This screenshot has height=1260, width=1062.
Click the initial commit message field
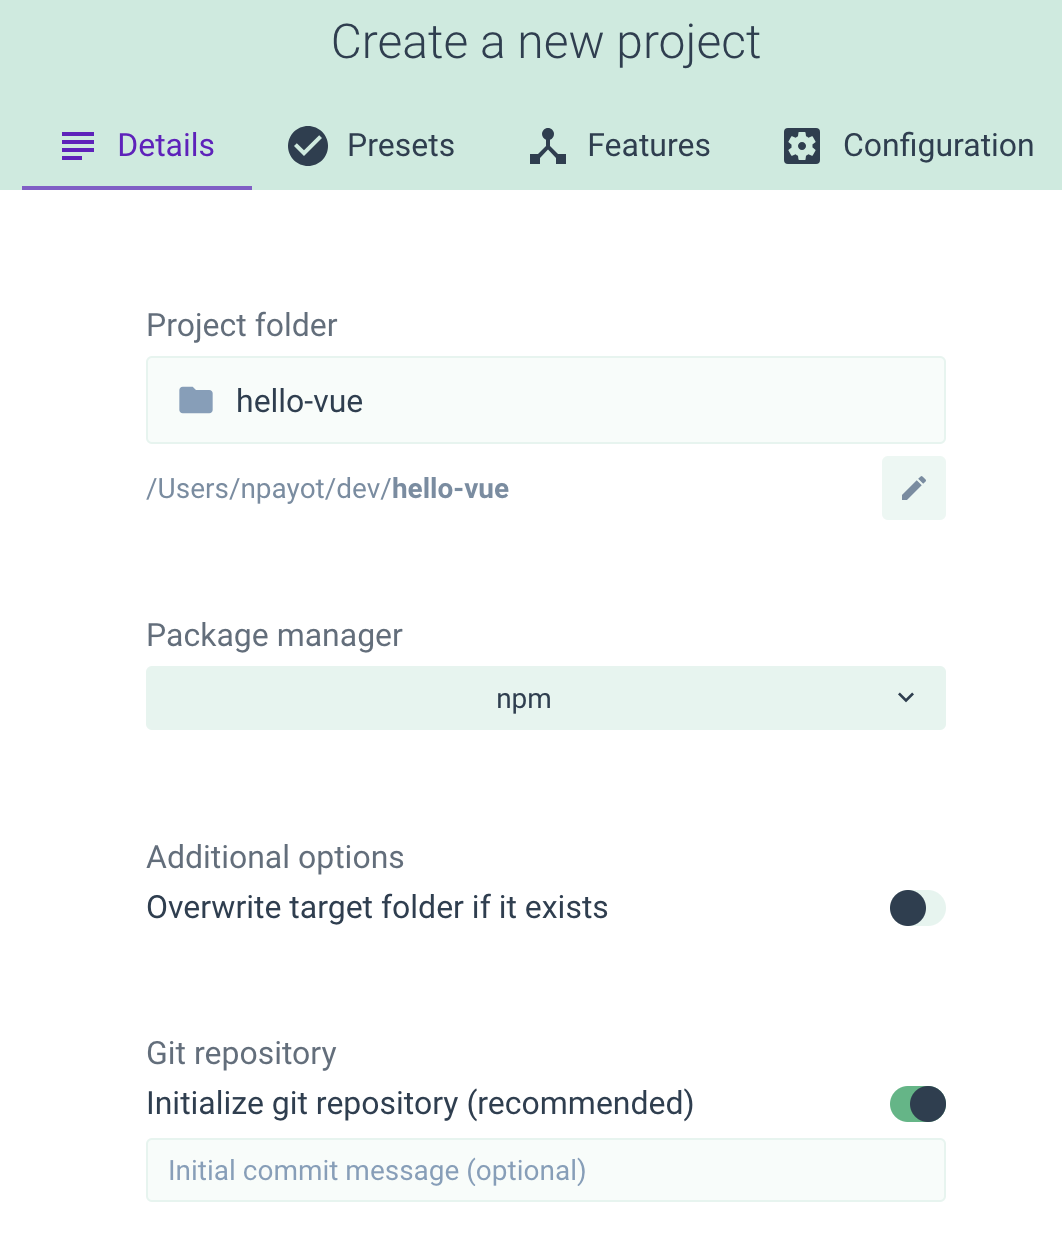pyautogui.click(x=545, y=1170)
